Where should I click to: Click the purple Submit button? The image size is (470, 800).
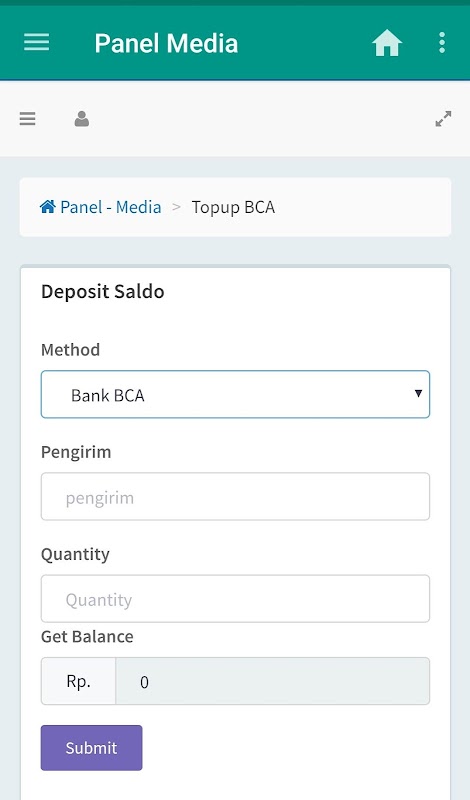point(91,748)
